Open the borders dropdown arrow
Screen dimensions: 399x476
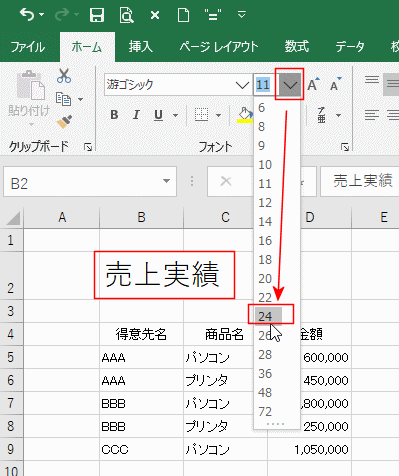218,116
